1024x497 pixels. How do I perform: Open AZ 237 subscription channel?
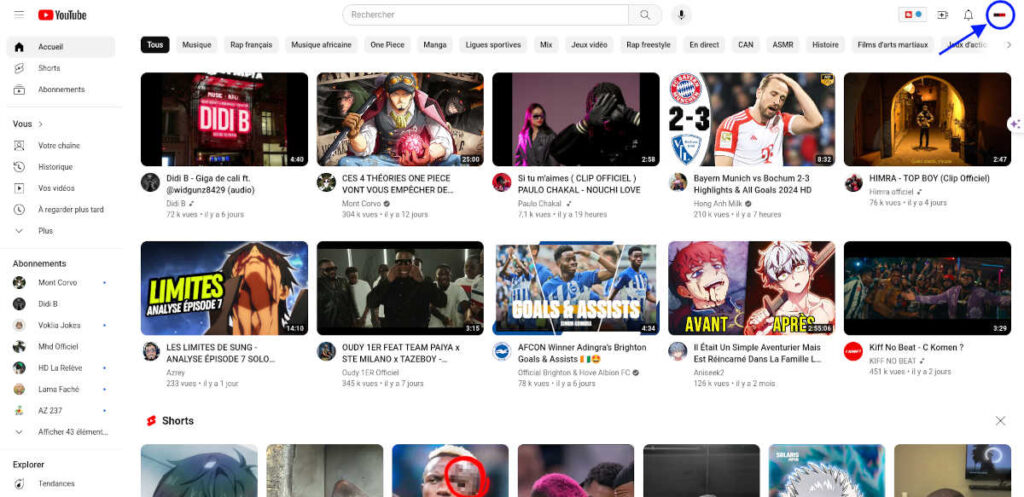(x=61, y=411)
